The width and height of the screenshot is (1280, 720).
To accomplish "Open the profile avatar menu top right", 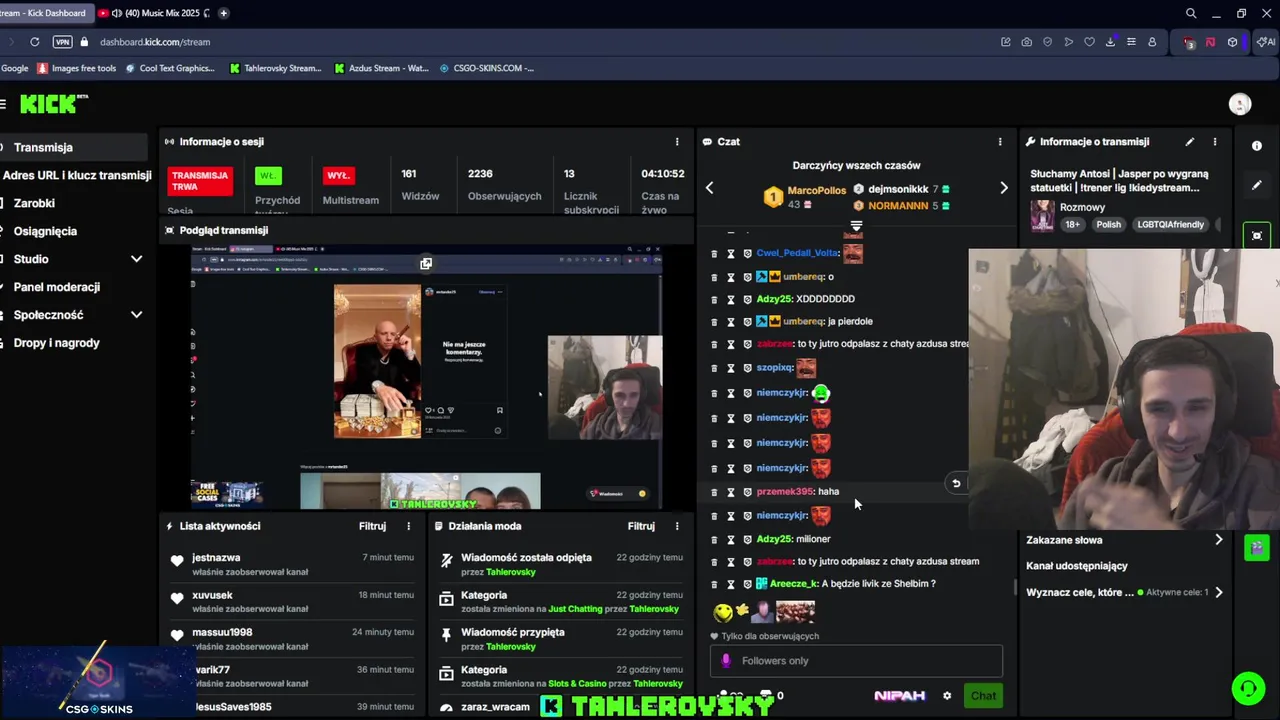I will click(x=1240, y=104).
